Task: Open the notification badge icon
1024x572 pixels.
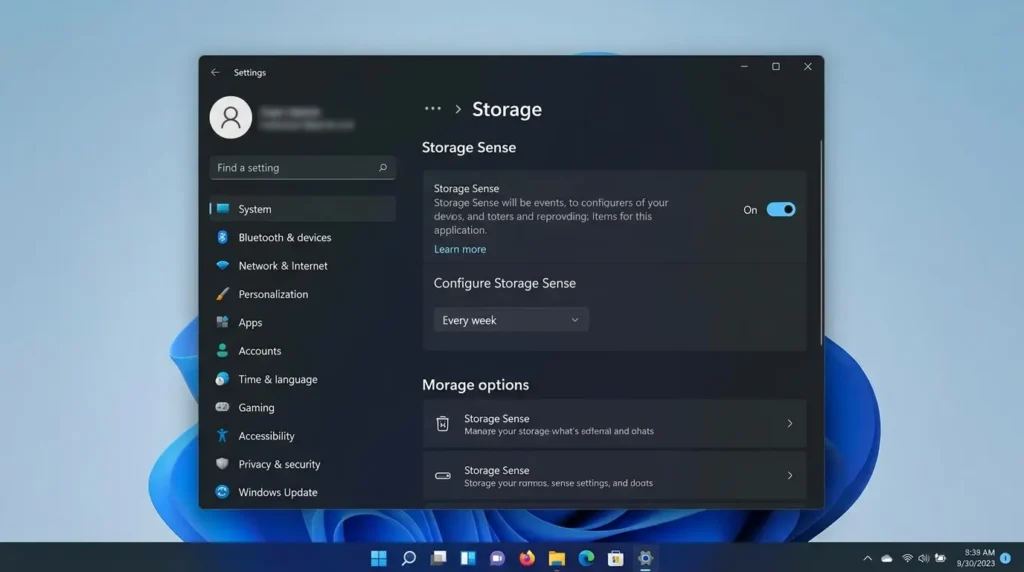Action: (1006, 558)
